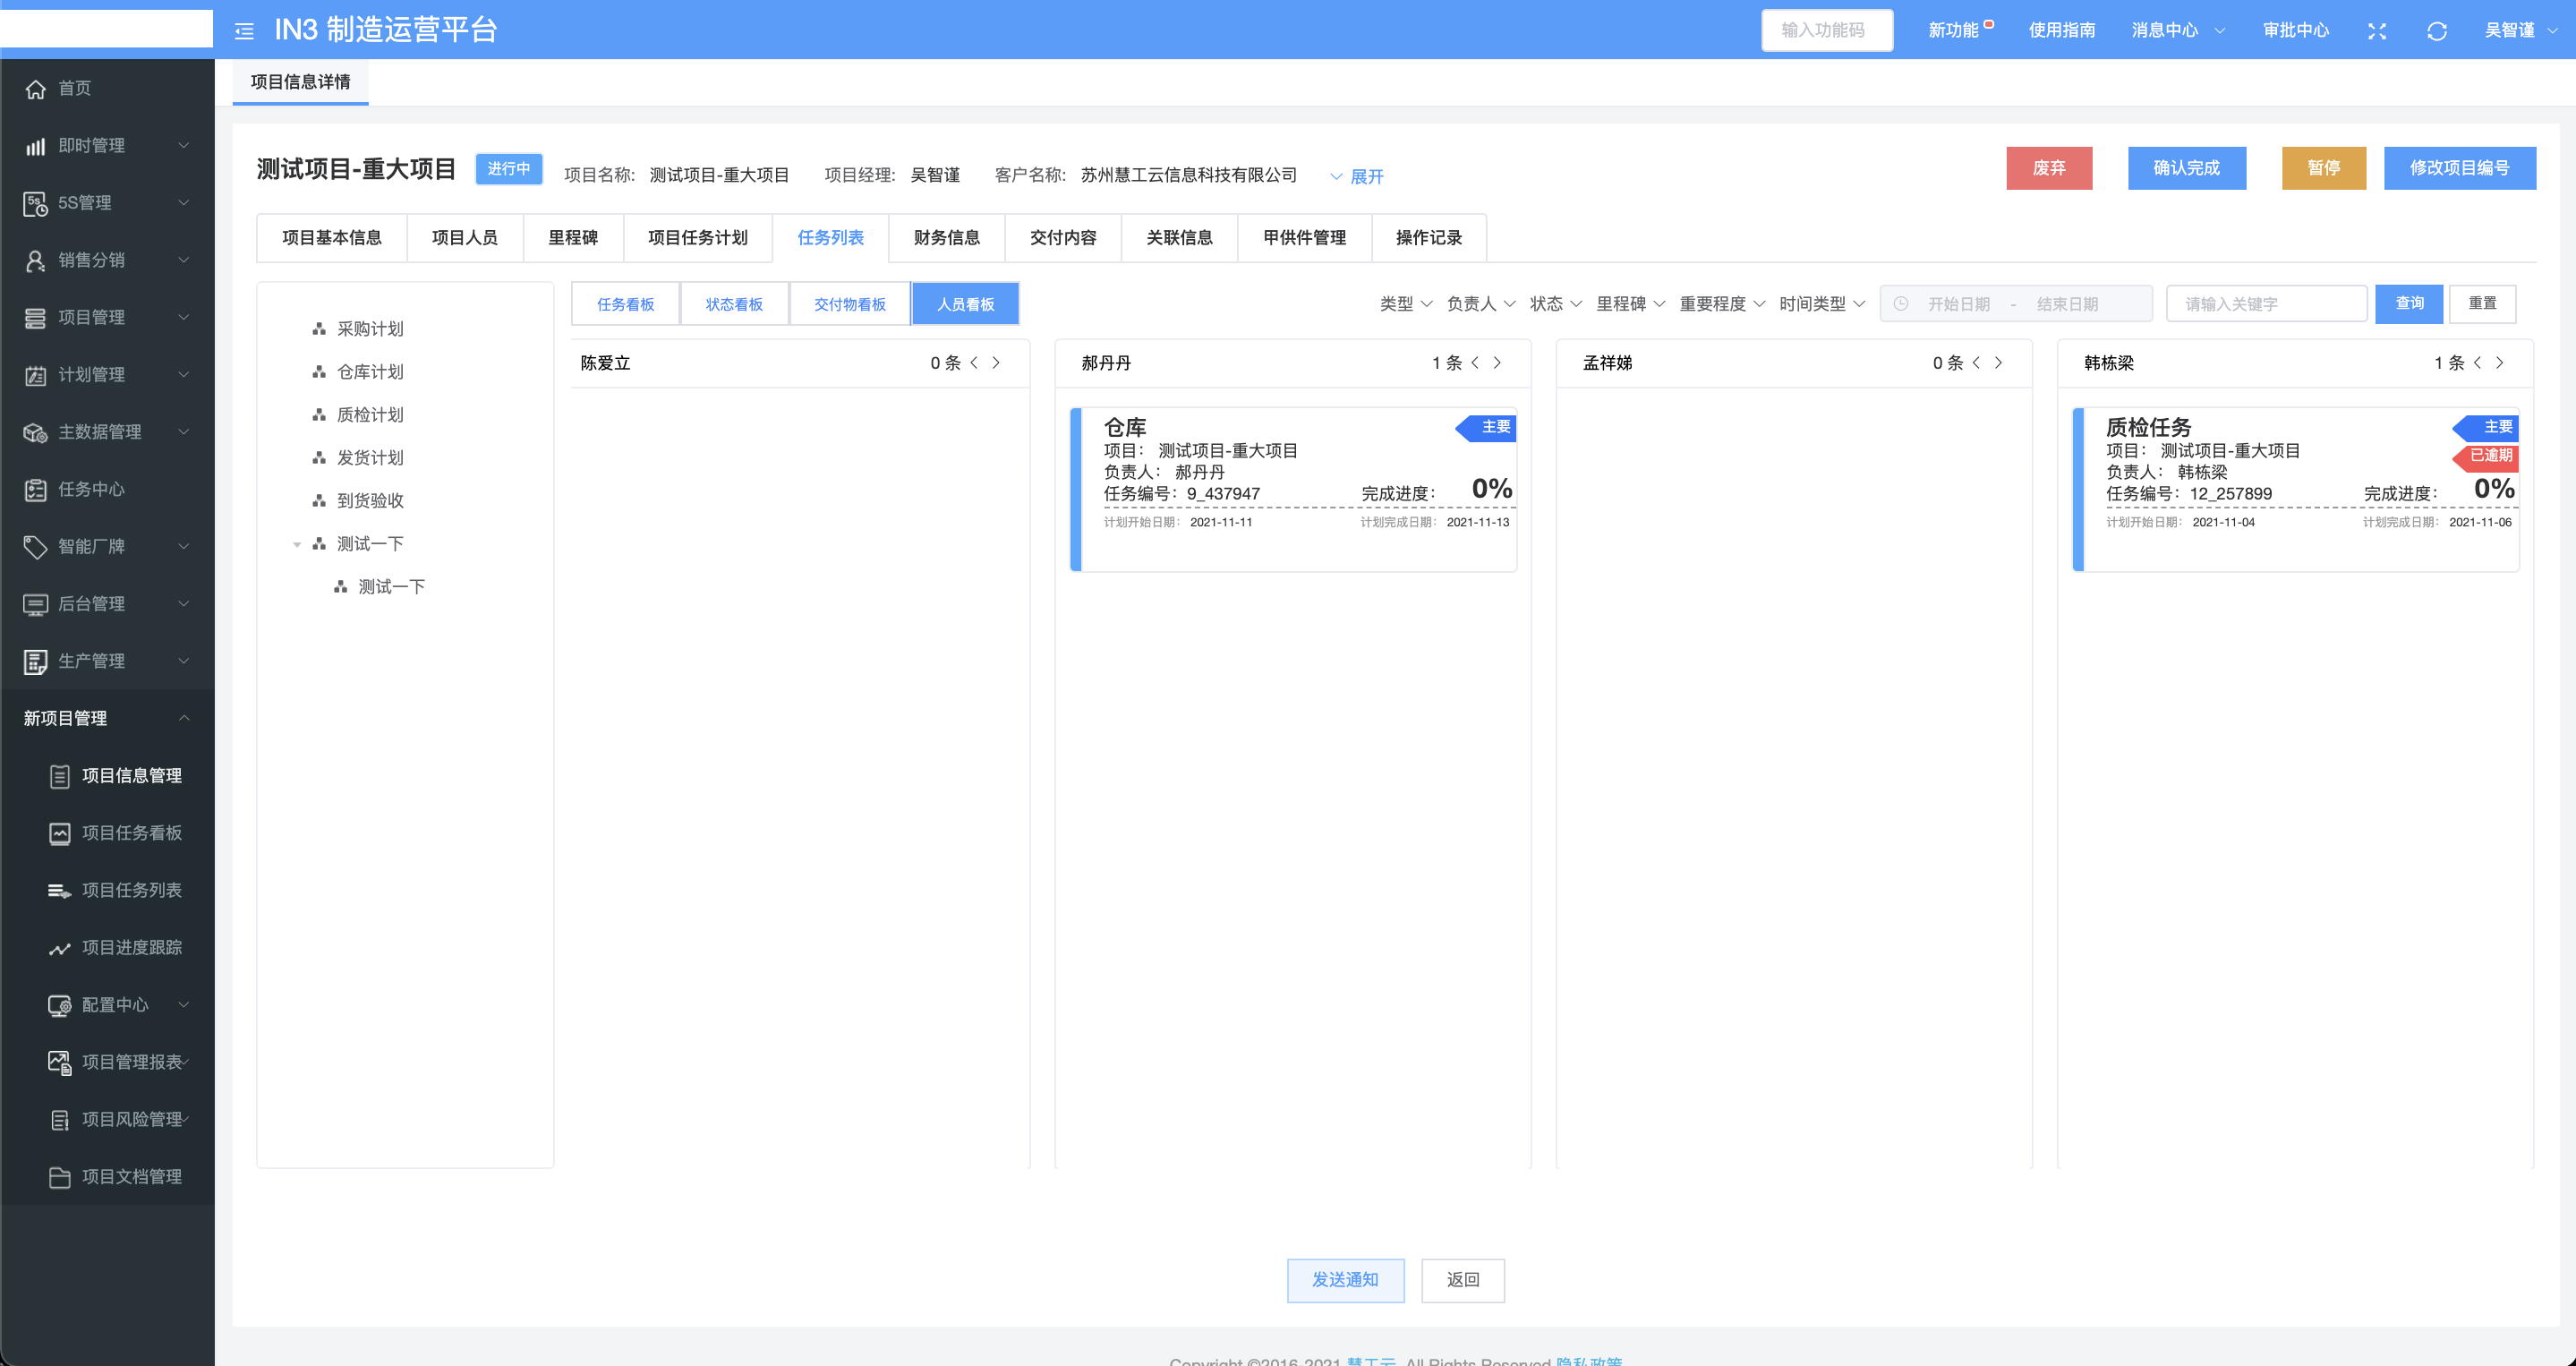Screen dimensions: 2576x1366
Task: Click the fullscreen toggle icon
Action: pyautogui.click(x=2377, y=31)
